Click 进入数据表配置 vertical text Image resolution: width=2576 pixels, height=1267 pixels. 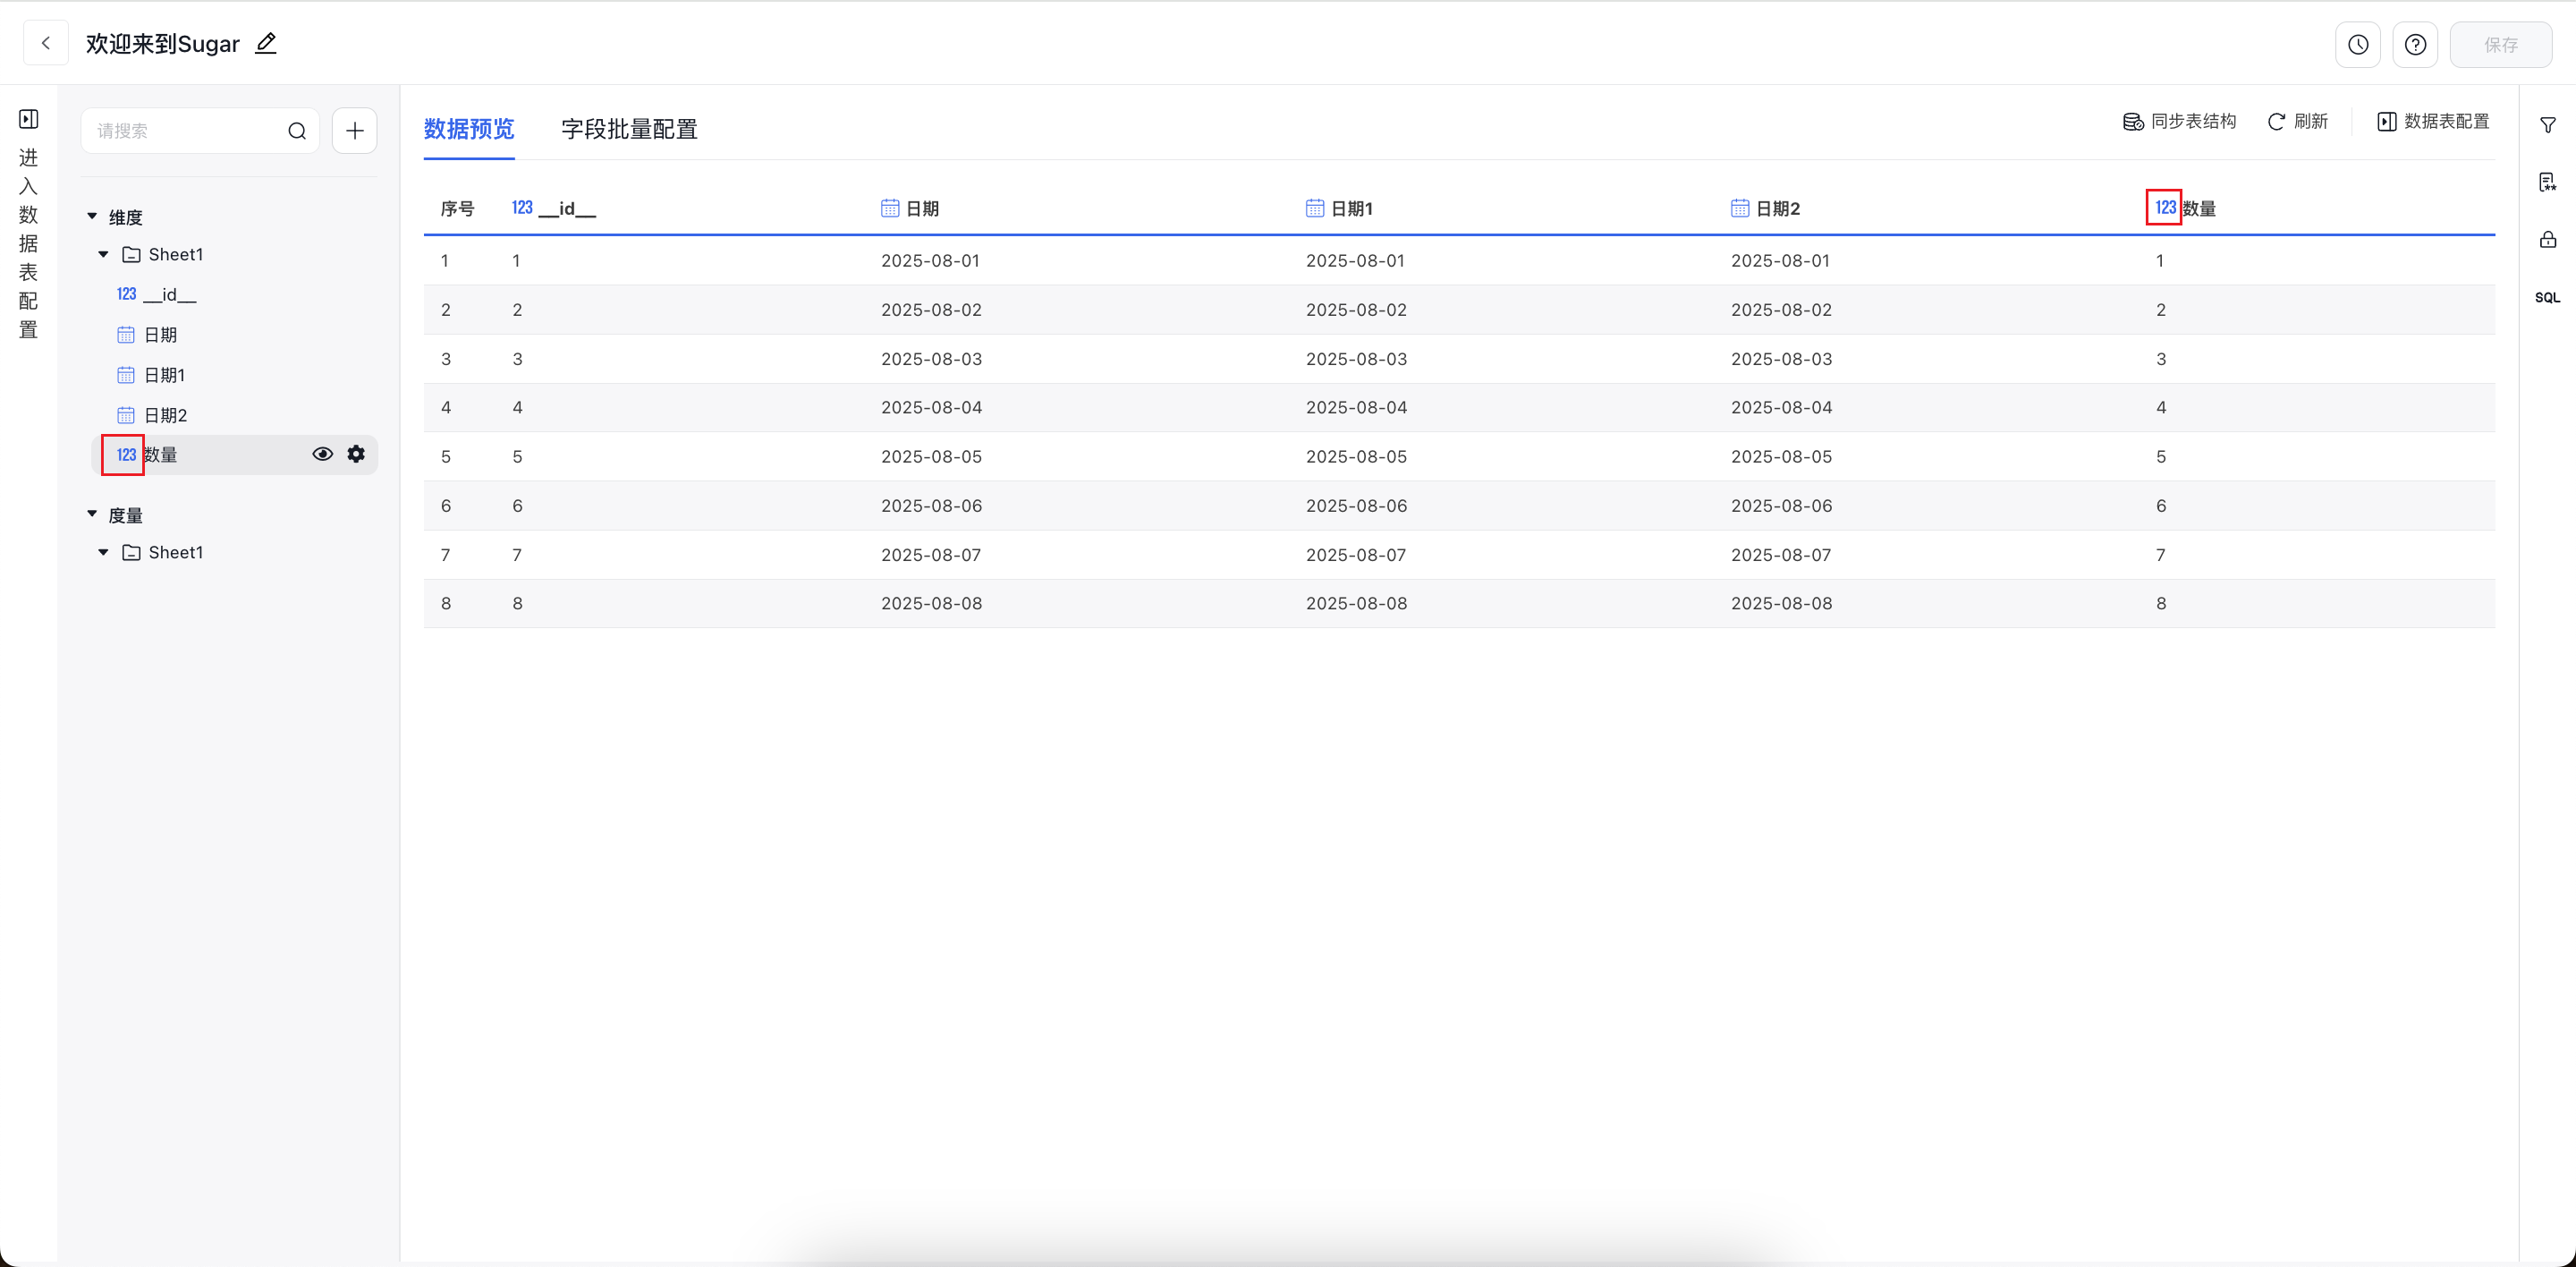pos(28,244)
